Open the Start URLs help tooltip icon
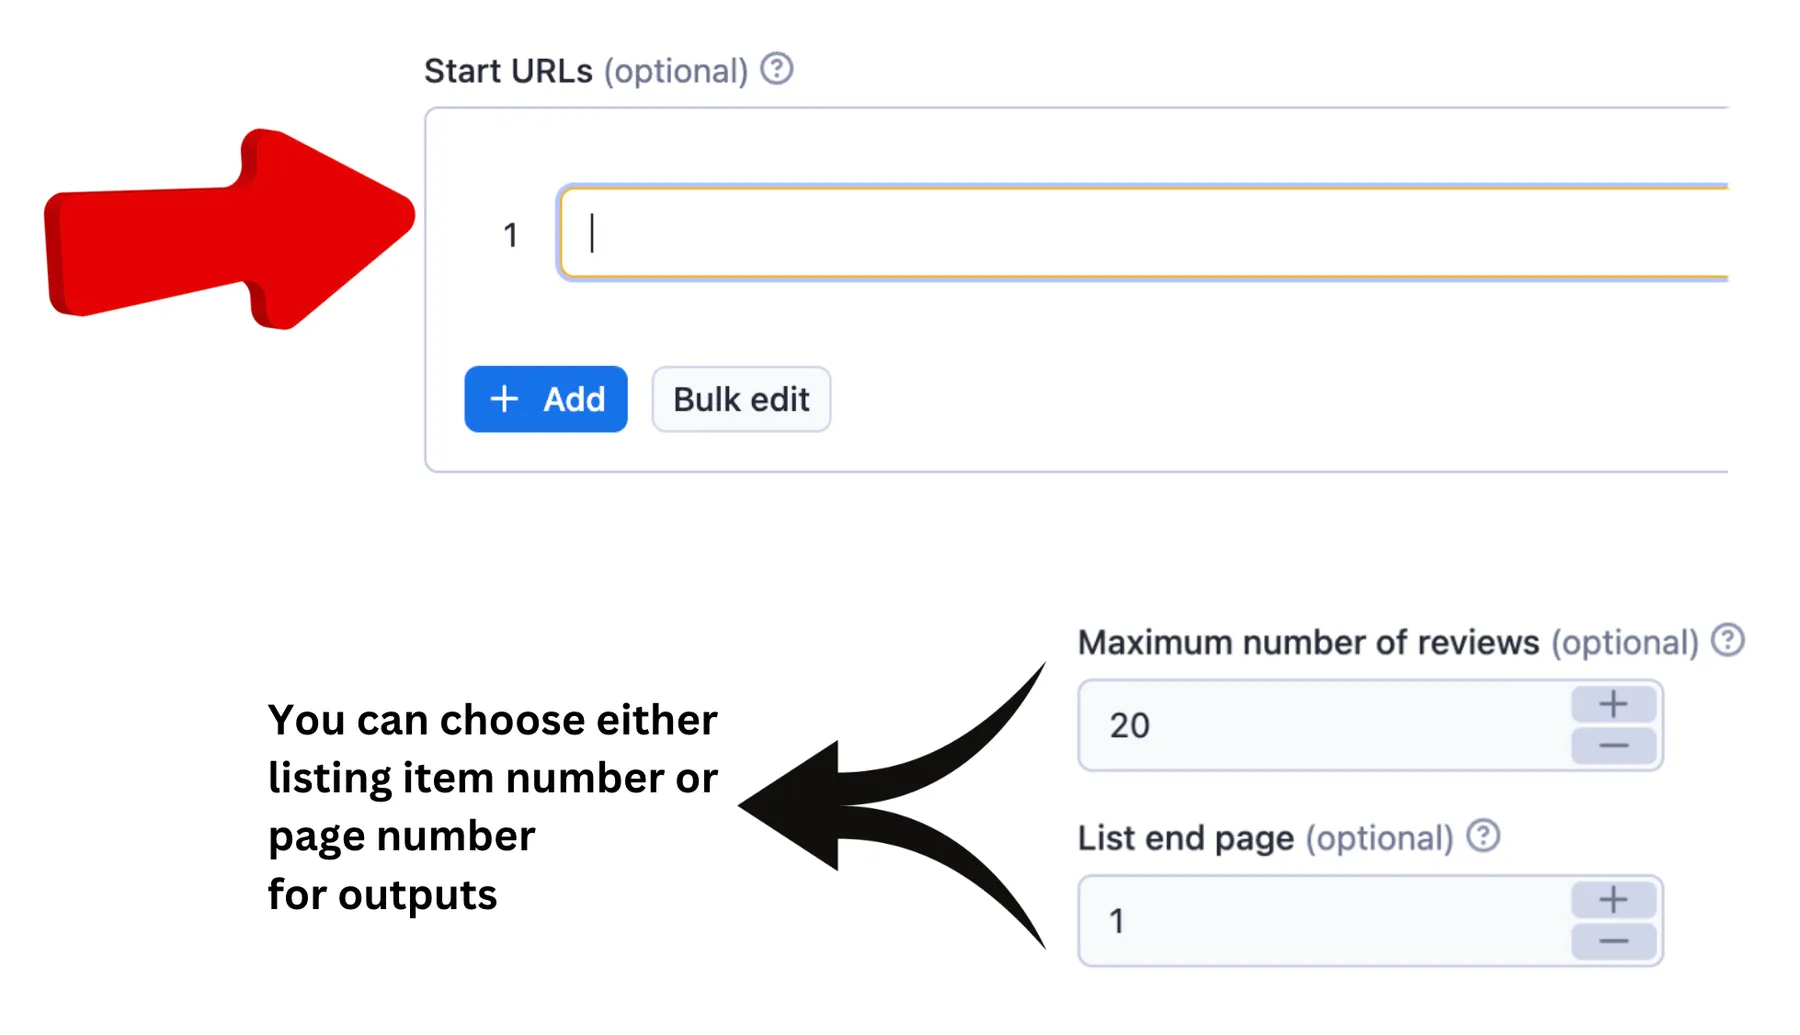1800x1035 pixels. click(x=776, y=69)
